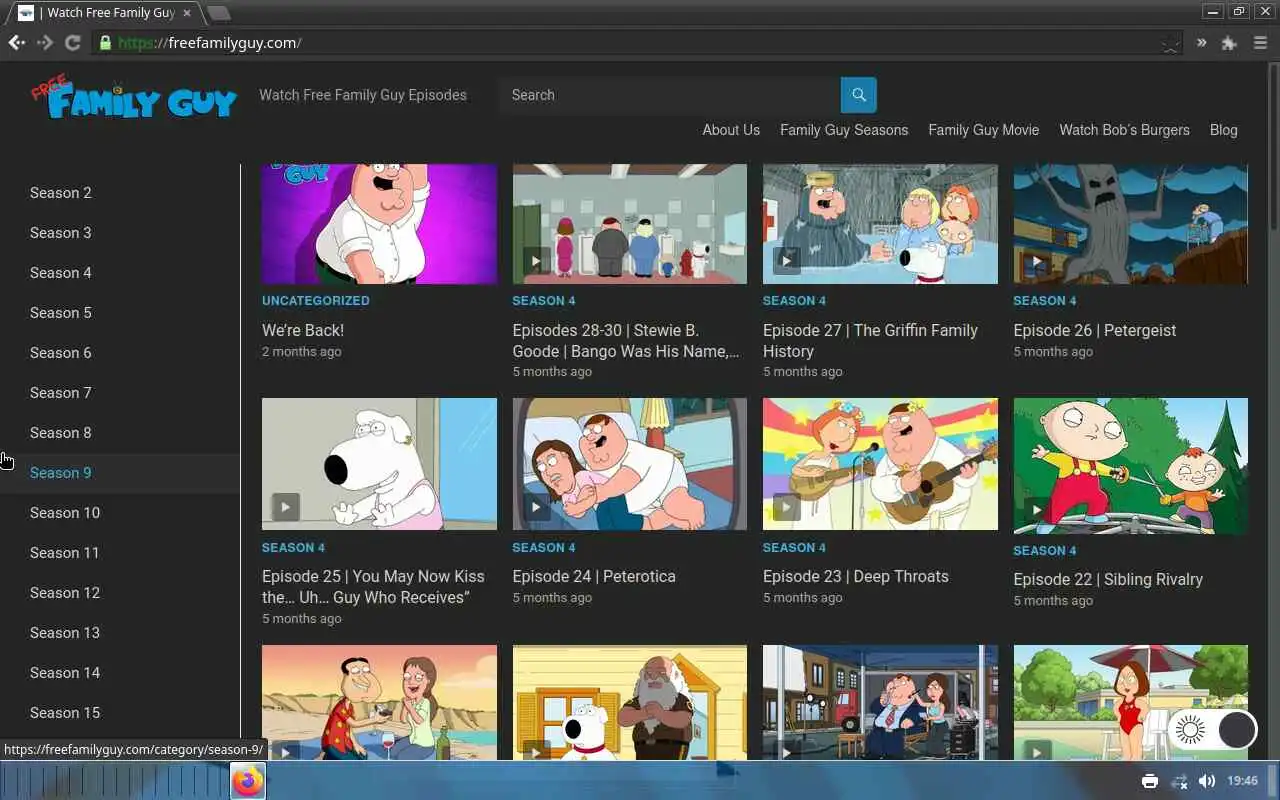Open Season 14 in the sidebar
The height and width of the screenshot is (800, 1280).
tap(65, 673)
